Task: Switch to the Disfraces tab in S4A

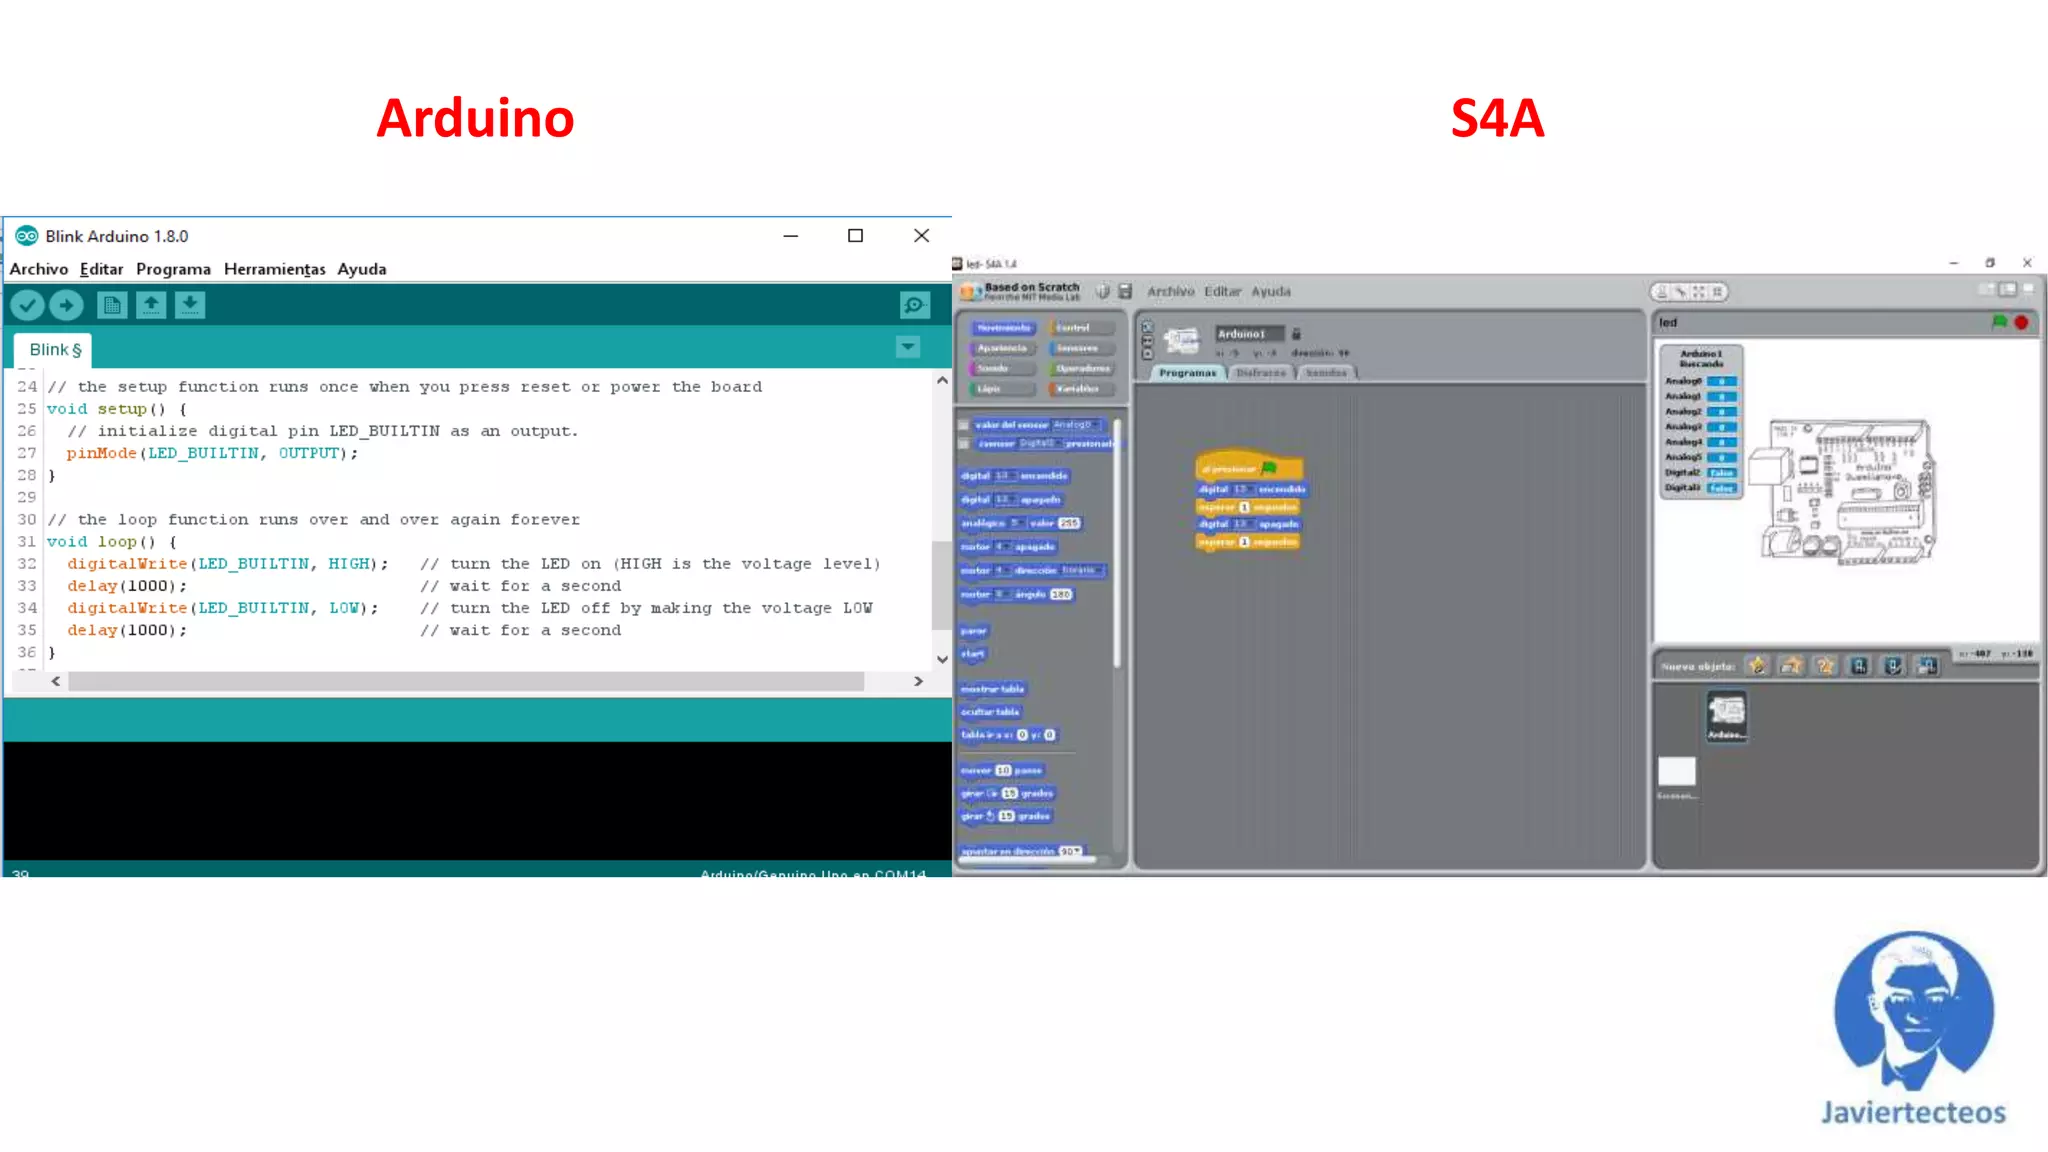Action: pyautogui.click(x=1261, y=373)
